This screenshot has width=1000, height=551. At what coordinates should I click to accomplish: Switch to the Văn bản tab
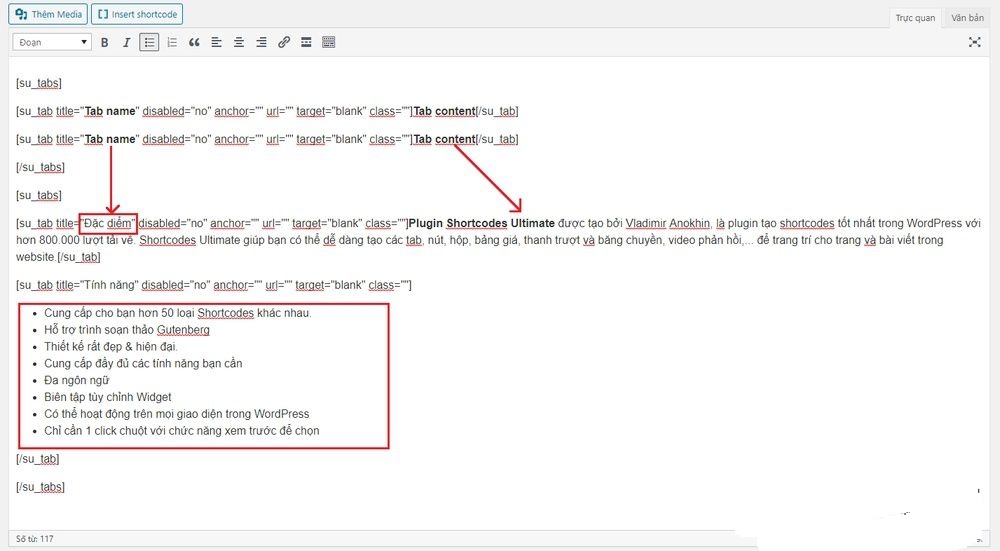[967, 18]
